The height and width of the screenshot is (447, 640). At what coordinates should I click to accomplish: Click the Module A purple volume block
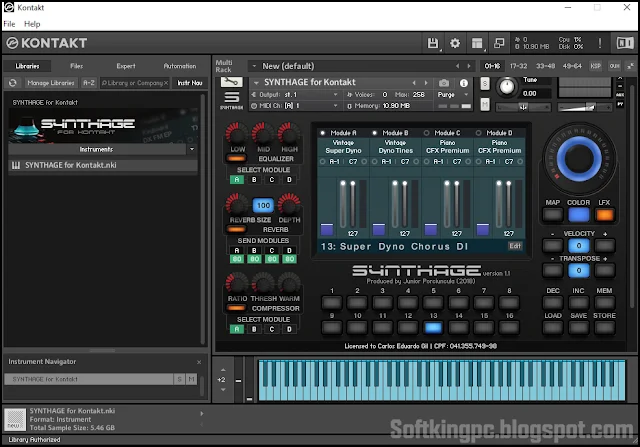pyautogui.click(x=327, y=229)
